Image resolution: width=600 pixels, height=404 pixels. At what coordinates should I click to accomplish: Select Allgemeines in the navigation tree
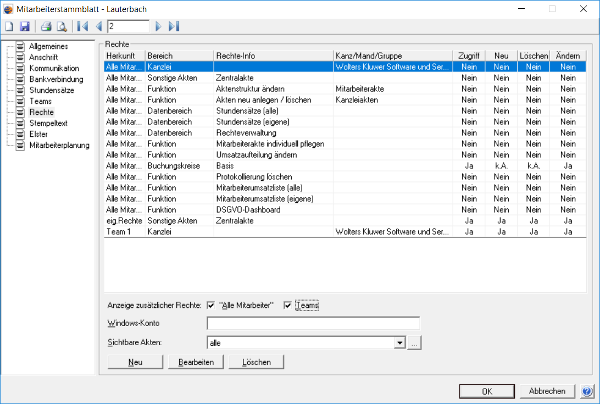49,46
